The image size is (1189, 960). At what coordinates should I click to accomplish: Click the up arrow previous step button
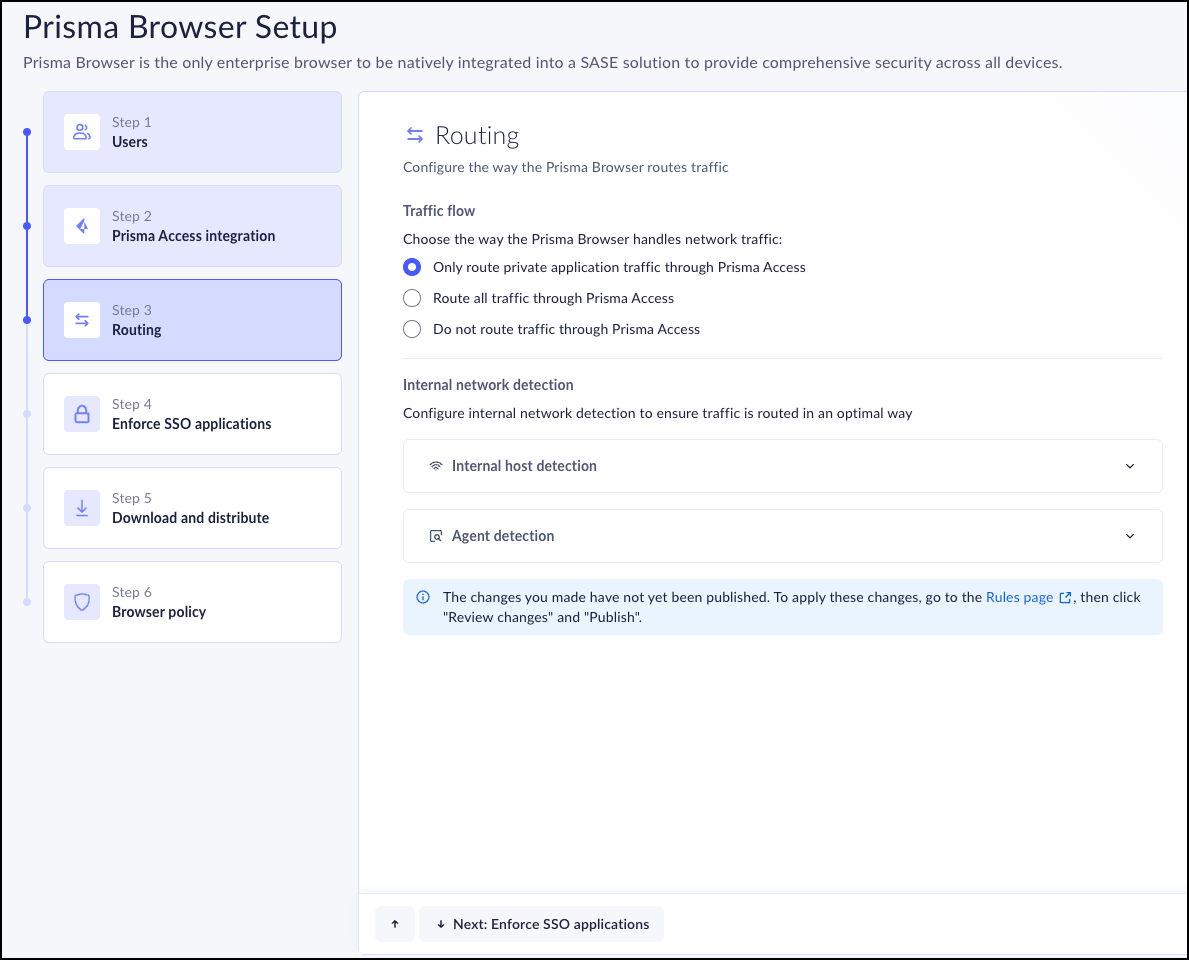point(395,924)
